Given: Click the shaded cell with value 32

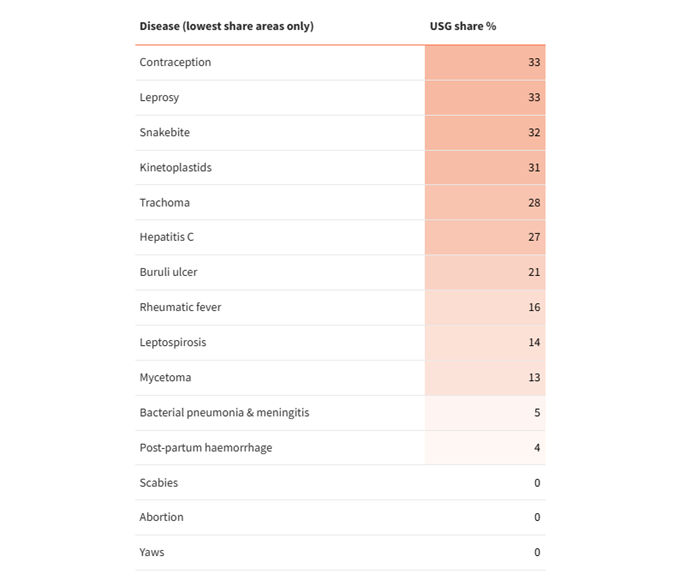Looking at the screenshot, I should point(485,133).
